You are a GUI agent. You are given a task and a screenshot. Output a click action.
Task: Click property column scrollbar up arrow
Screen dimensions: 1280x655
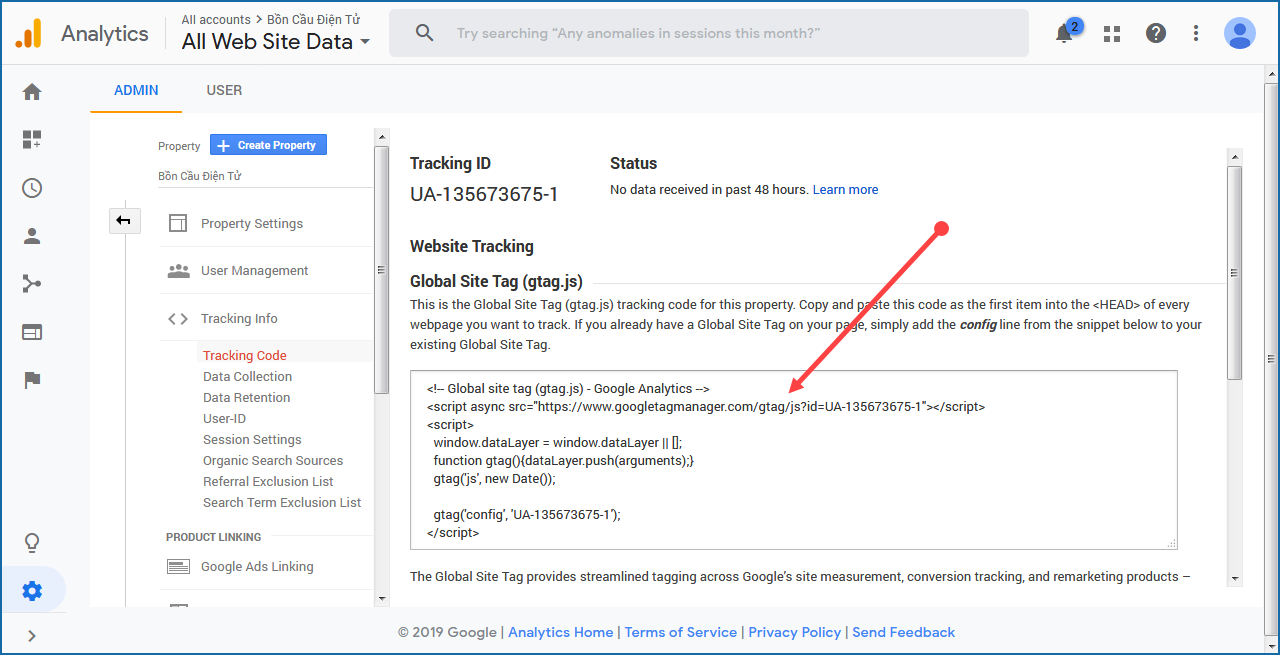[x=381, y=135]
